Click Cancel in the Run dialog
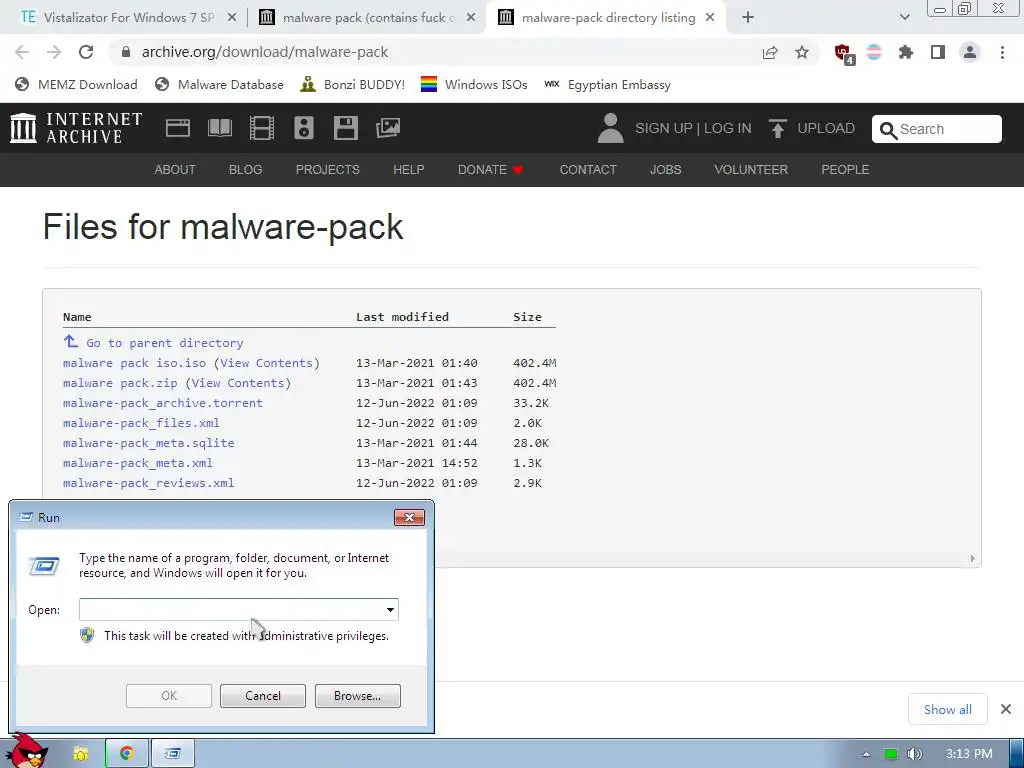1024x768 pixels. pyautogui.click(x=263, y=696)
